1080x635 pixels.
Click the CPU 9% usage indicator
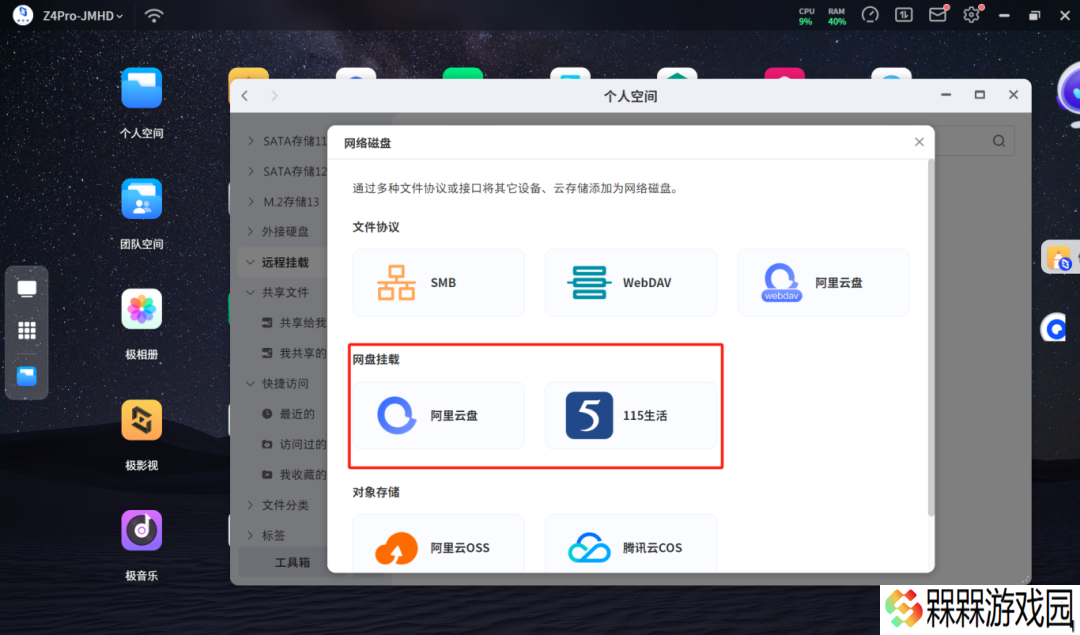coord(806,16)
